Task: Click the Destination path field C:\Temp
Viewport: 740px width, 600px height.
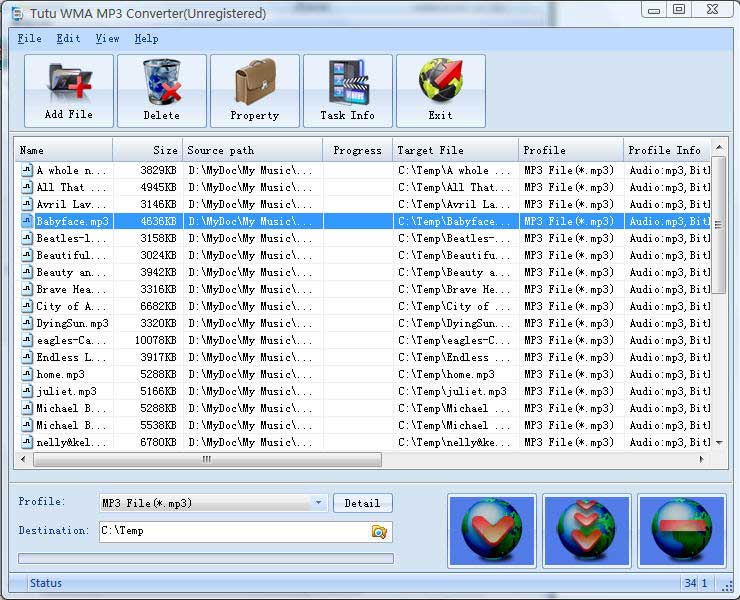Action: 245,532
